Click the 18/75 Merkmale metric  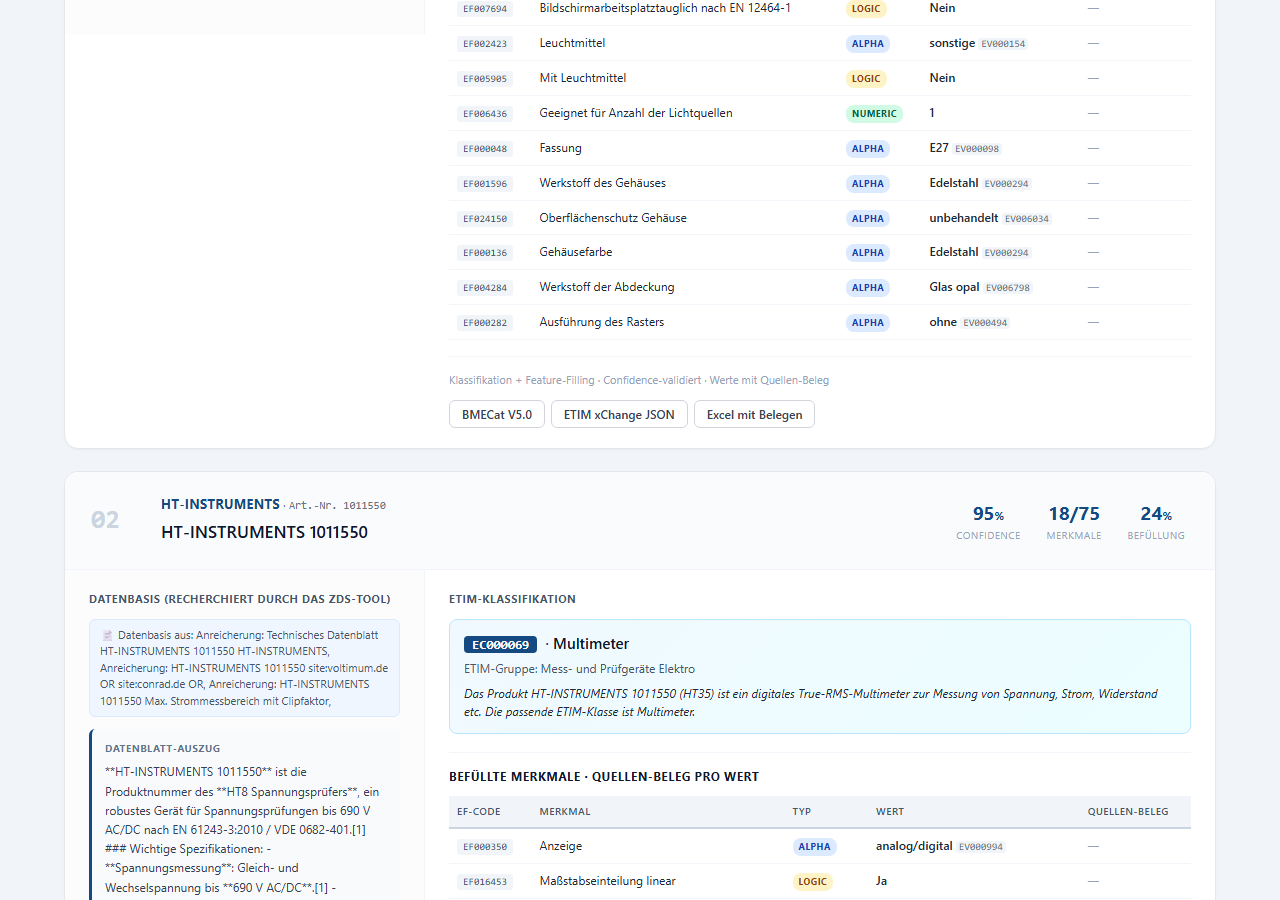point(1074,522)
